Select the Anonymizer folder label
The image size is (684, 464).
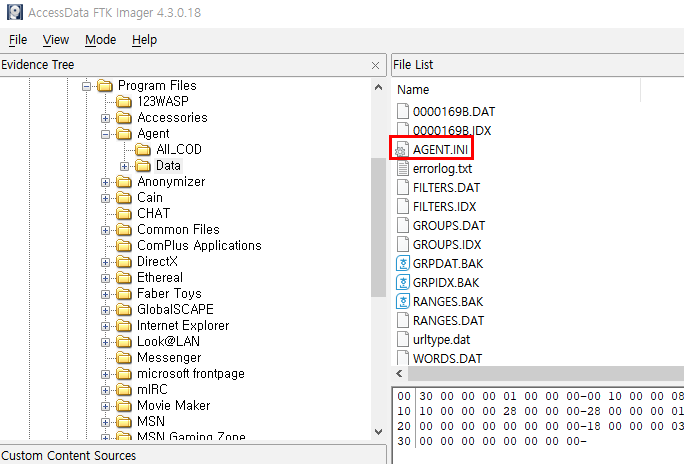pos(171,181)
